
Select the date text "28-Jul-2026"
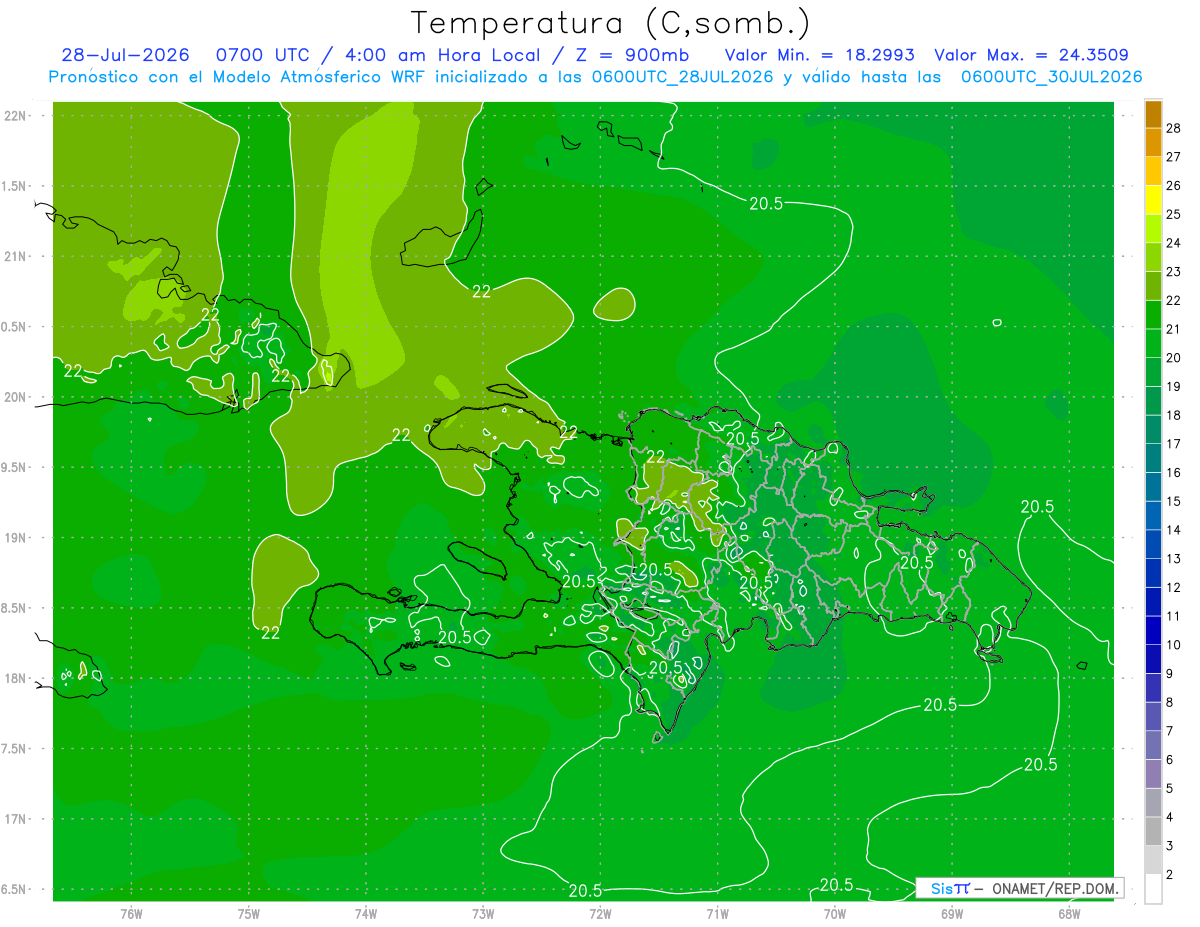(124, 55)
